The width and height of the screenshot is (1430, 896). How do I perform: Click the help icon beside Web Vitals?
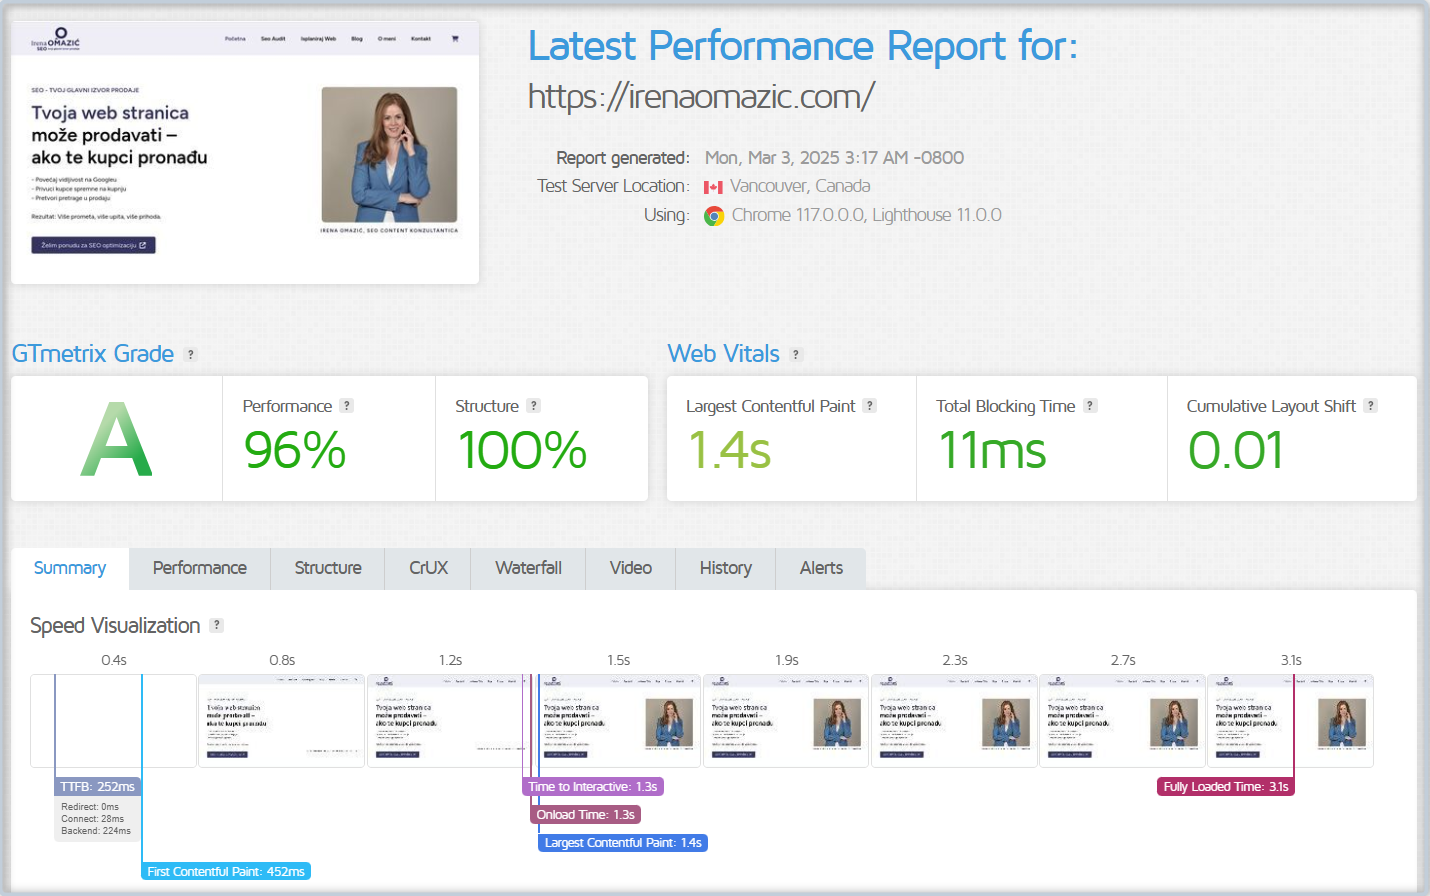(x=796, y=355)
